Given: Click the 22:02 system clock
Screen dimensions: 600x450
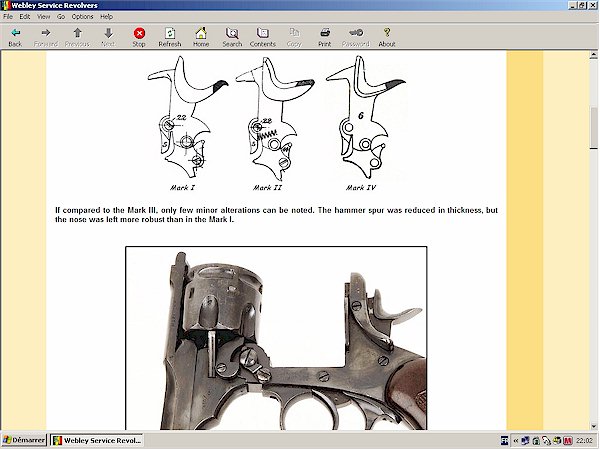Looking at the screenshot, I should pos(584,440).
